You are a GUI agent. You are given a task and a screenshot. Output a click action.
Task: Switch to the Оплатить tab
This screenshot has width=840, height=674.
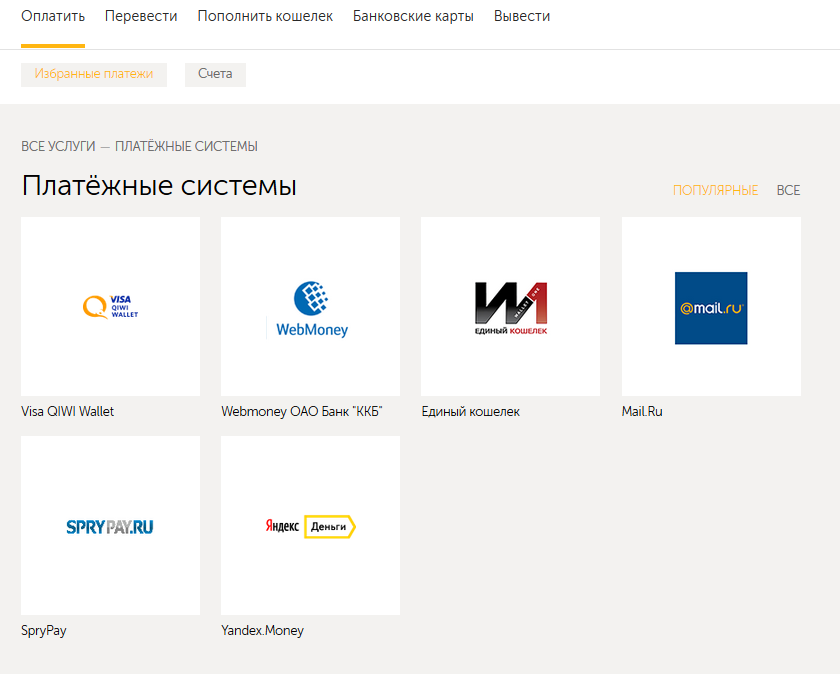pos(53,17)
